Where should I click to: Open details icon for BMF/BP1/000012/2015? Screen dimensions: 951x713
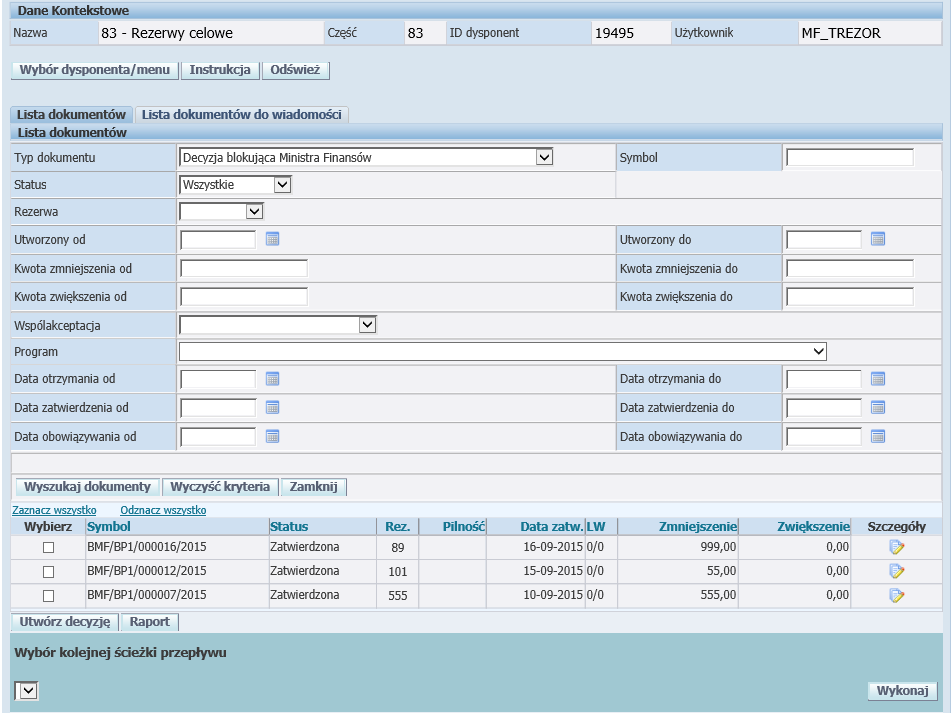coord(896,571)
